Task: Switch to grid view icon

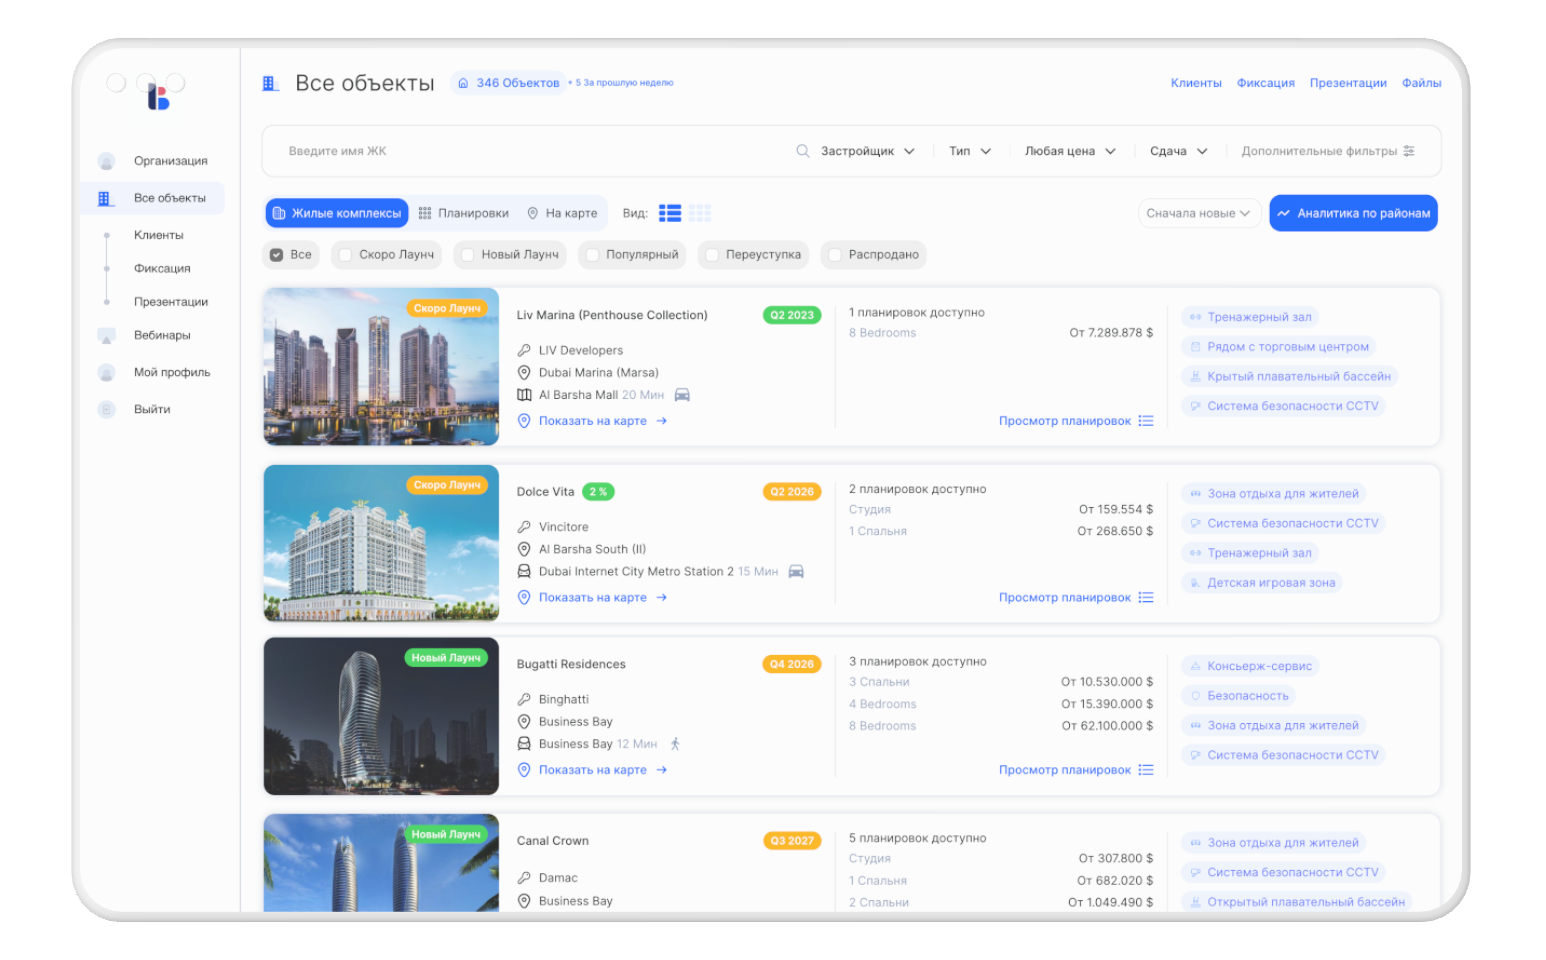Action: [700, 212]
